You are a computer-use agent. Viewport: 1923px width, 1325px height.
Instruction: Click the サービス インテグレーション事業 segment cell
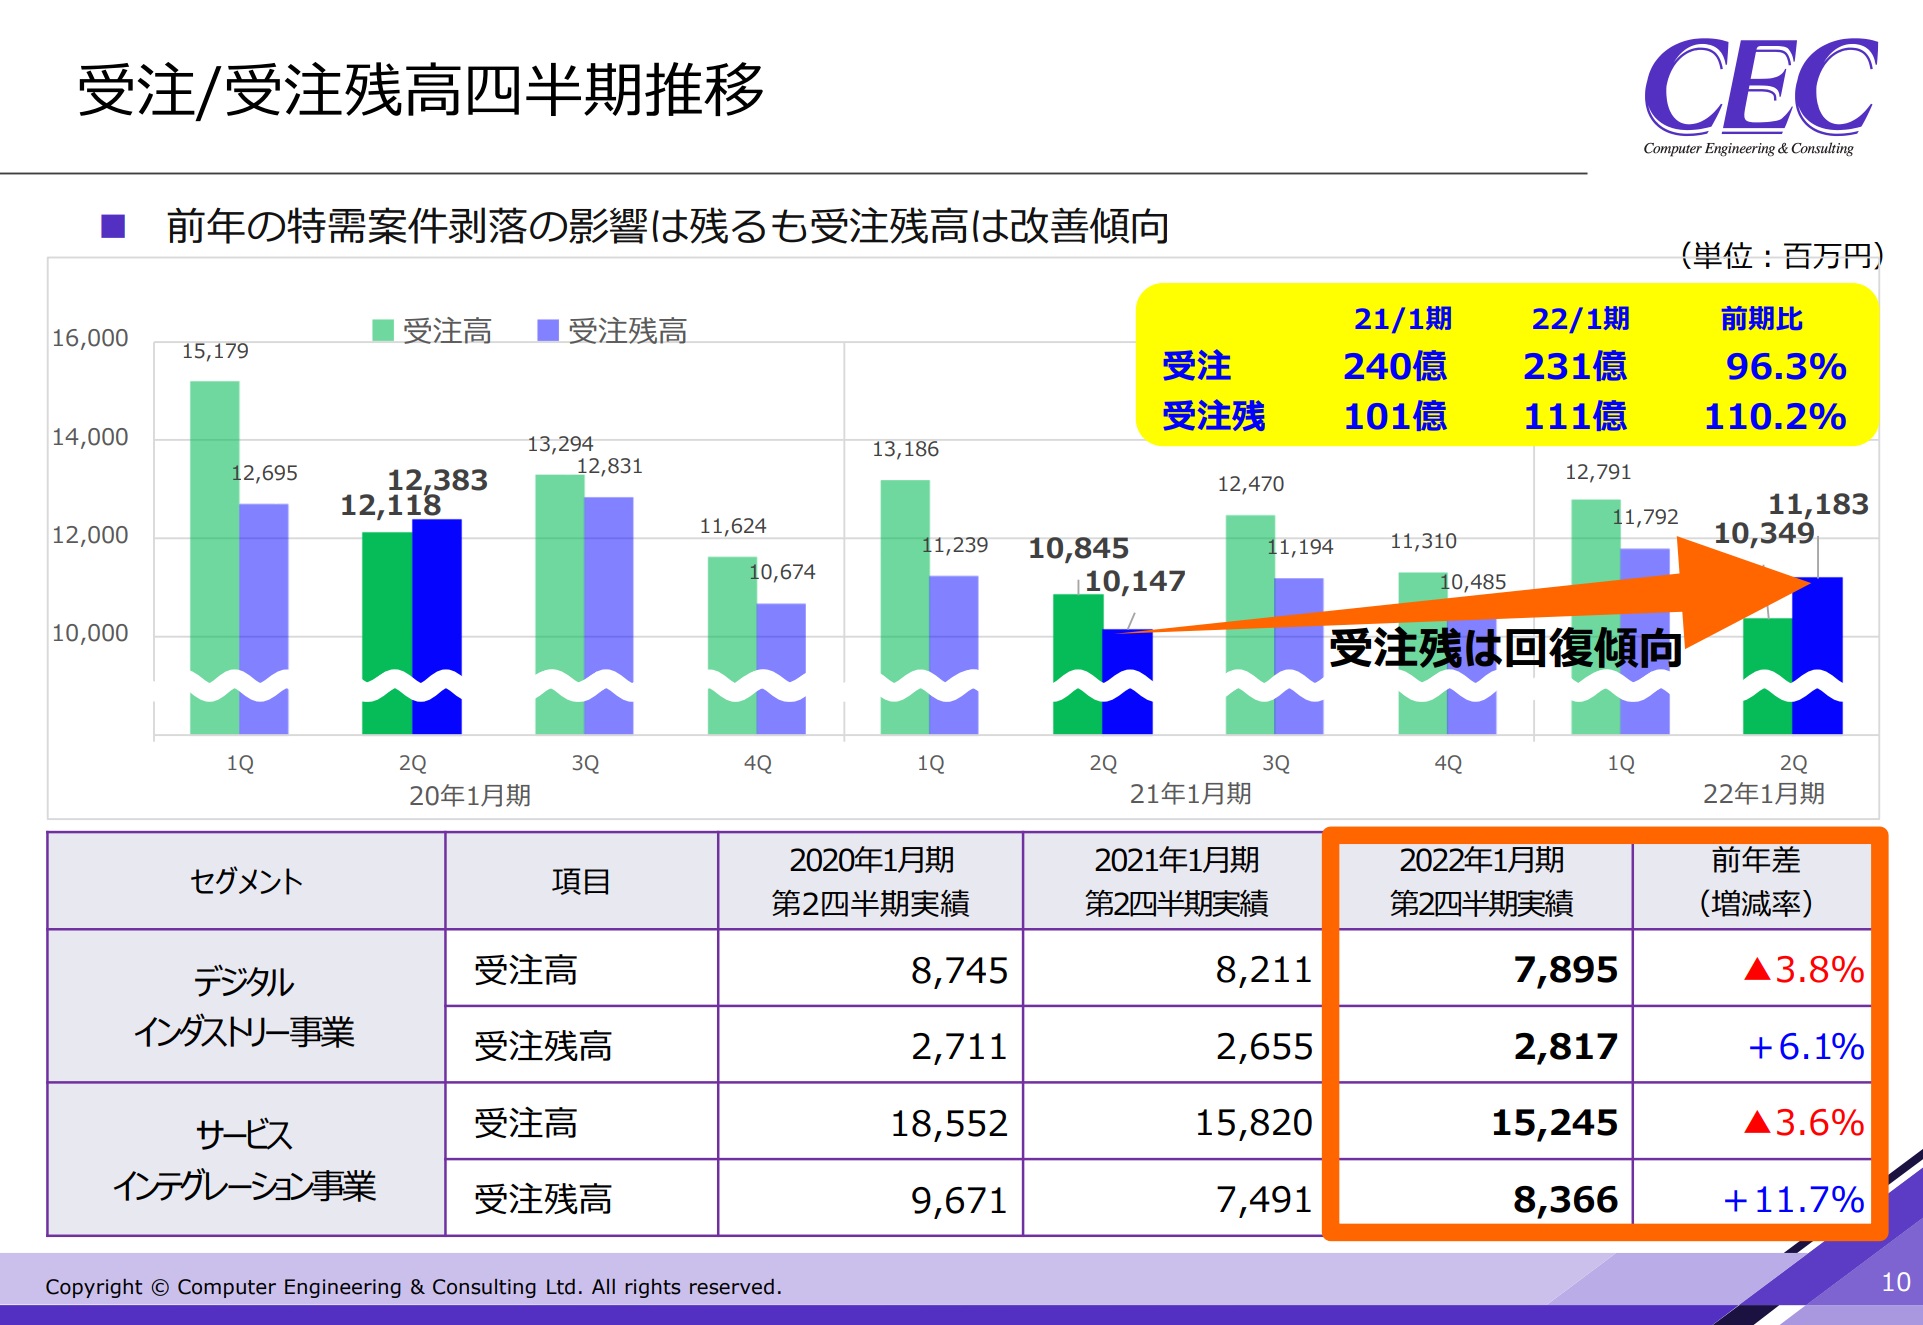point(245,1160)
